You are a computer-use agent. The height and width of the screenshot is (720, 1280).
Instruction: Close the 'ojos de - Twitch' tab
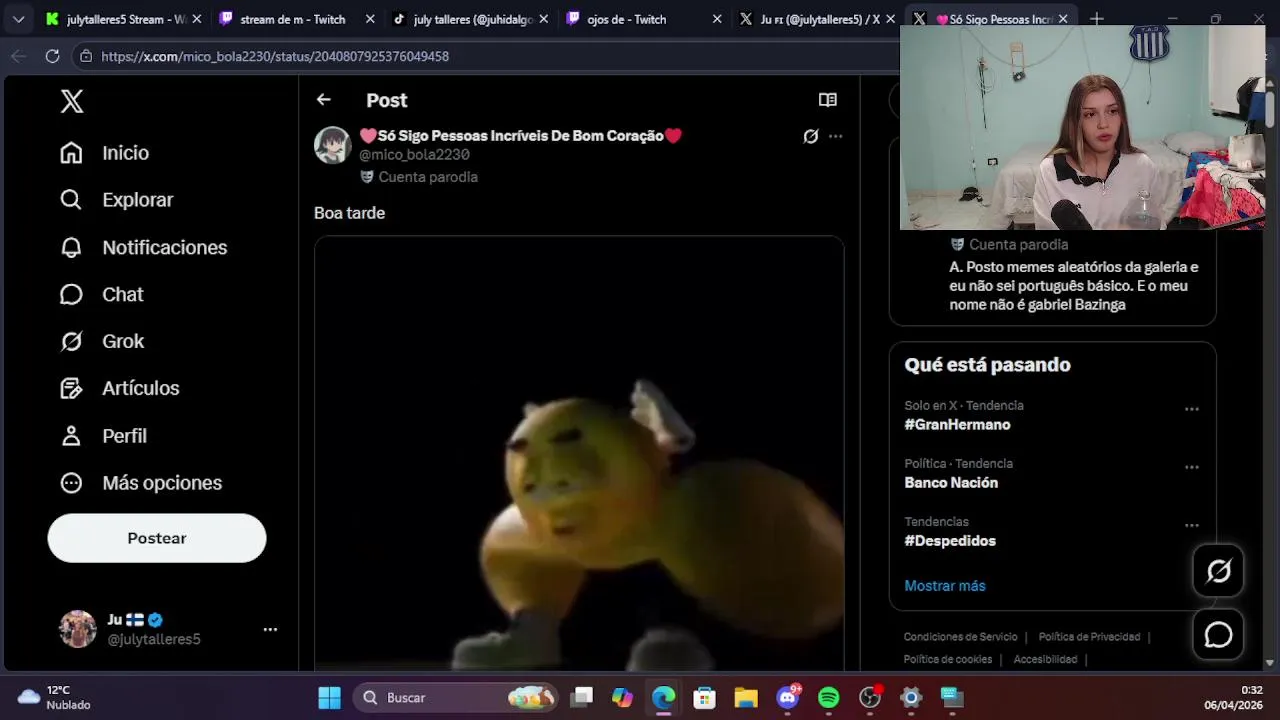[x=717, y=19]
